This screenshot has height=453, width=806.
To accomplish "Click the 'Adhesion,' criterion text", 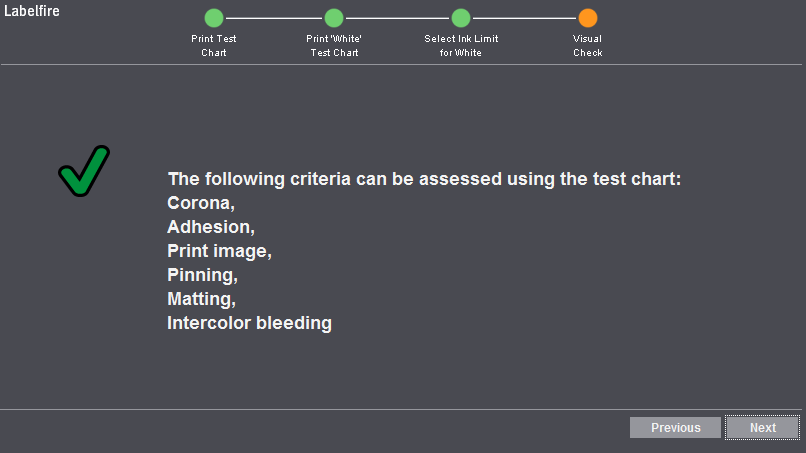I will [211, 227].
